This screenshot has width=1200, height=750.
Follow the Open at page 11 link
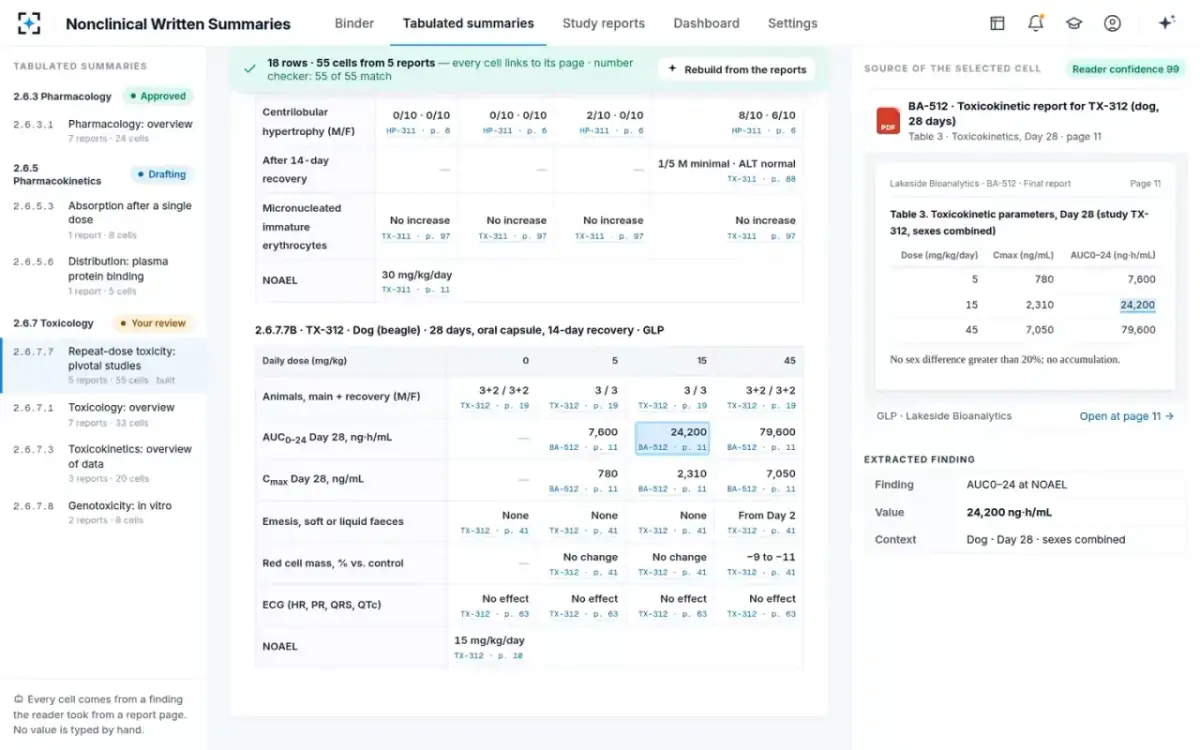pos(1126,416)
